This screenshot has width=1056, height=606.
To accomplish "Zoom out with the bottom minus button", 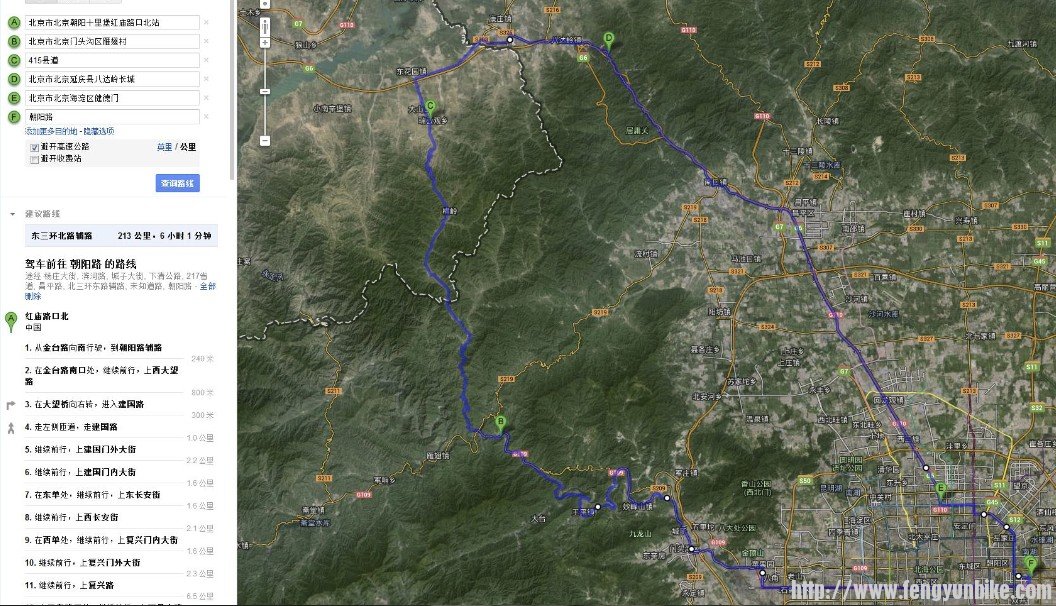I will pos(265,141).
